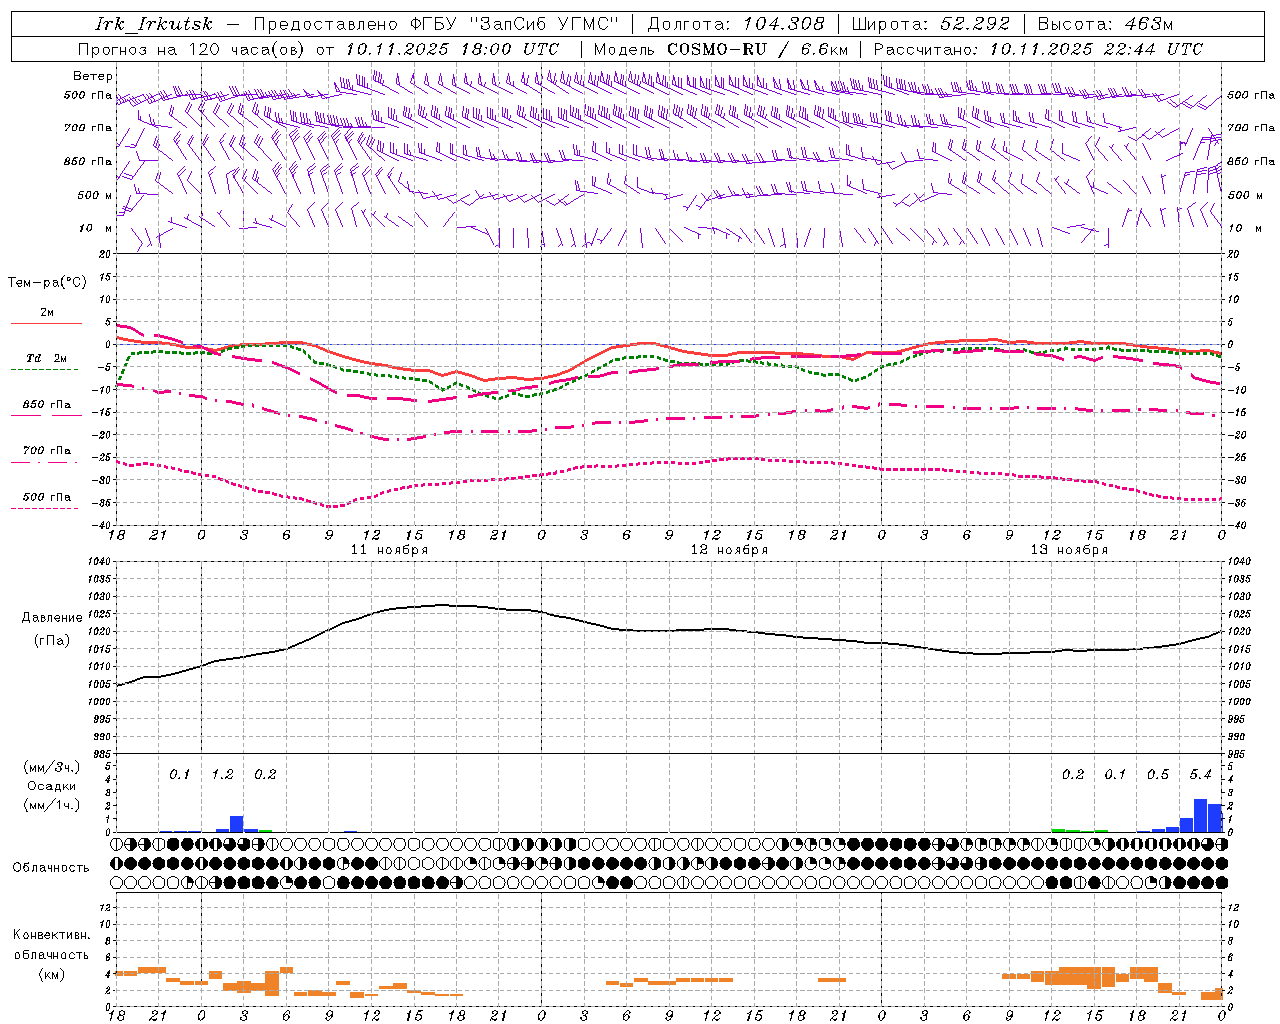The width and height of the screenshot is (1280, 1024).
Task: Click the tallest blue precipitation bar on 11 ноября
Action: (237, 824)
